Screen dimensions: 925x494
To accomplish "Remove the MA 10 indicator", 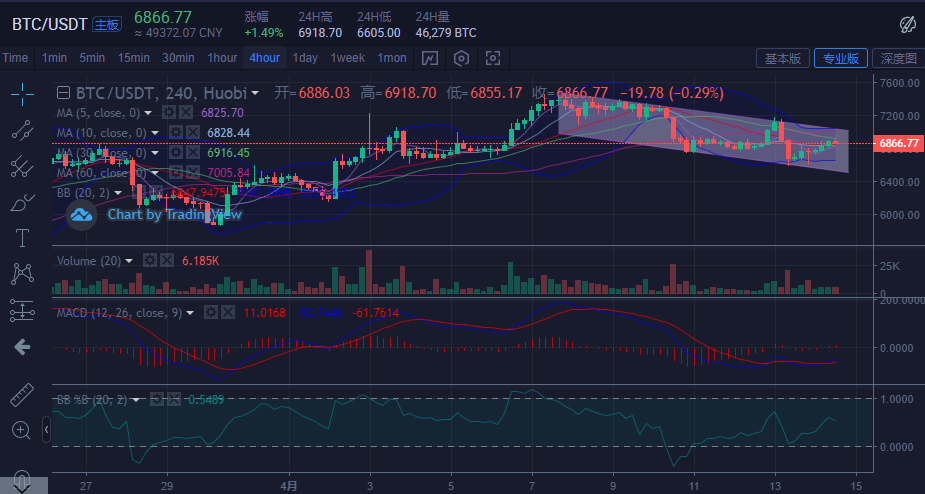I will [192, 133].
